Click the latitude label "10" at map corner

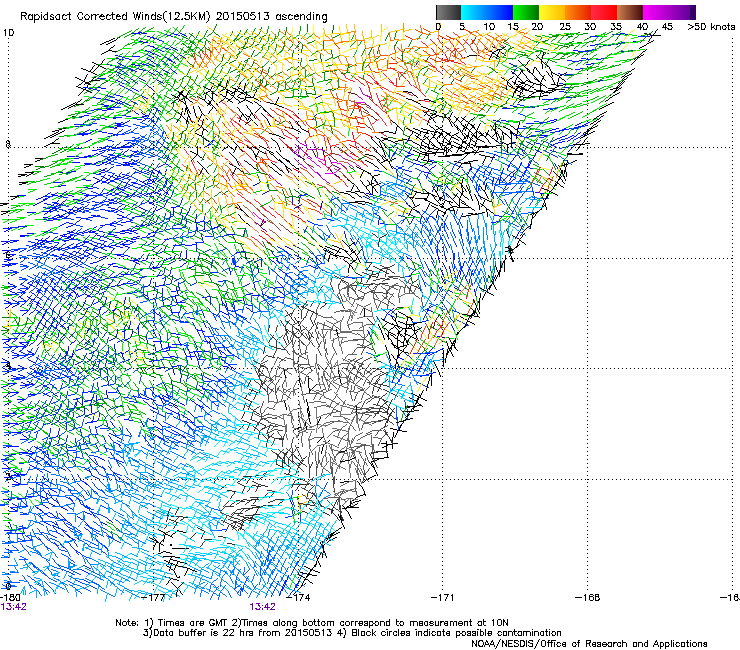click(8, 33)
